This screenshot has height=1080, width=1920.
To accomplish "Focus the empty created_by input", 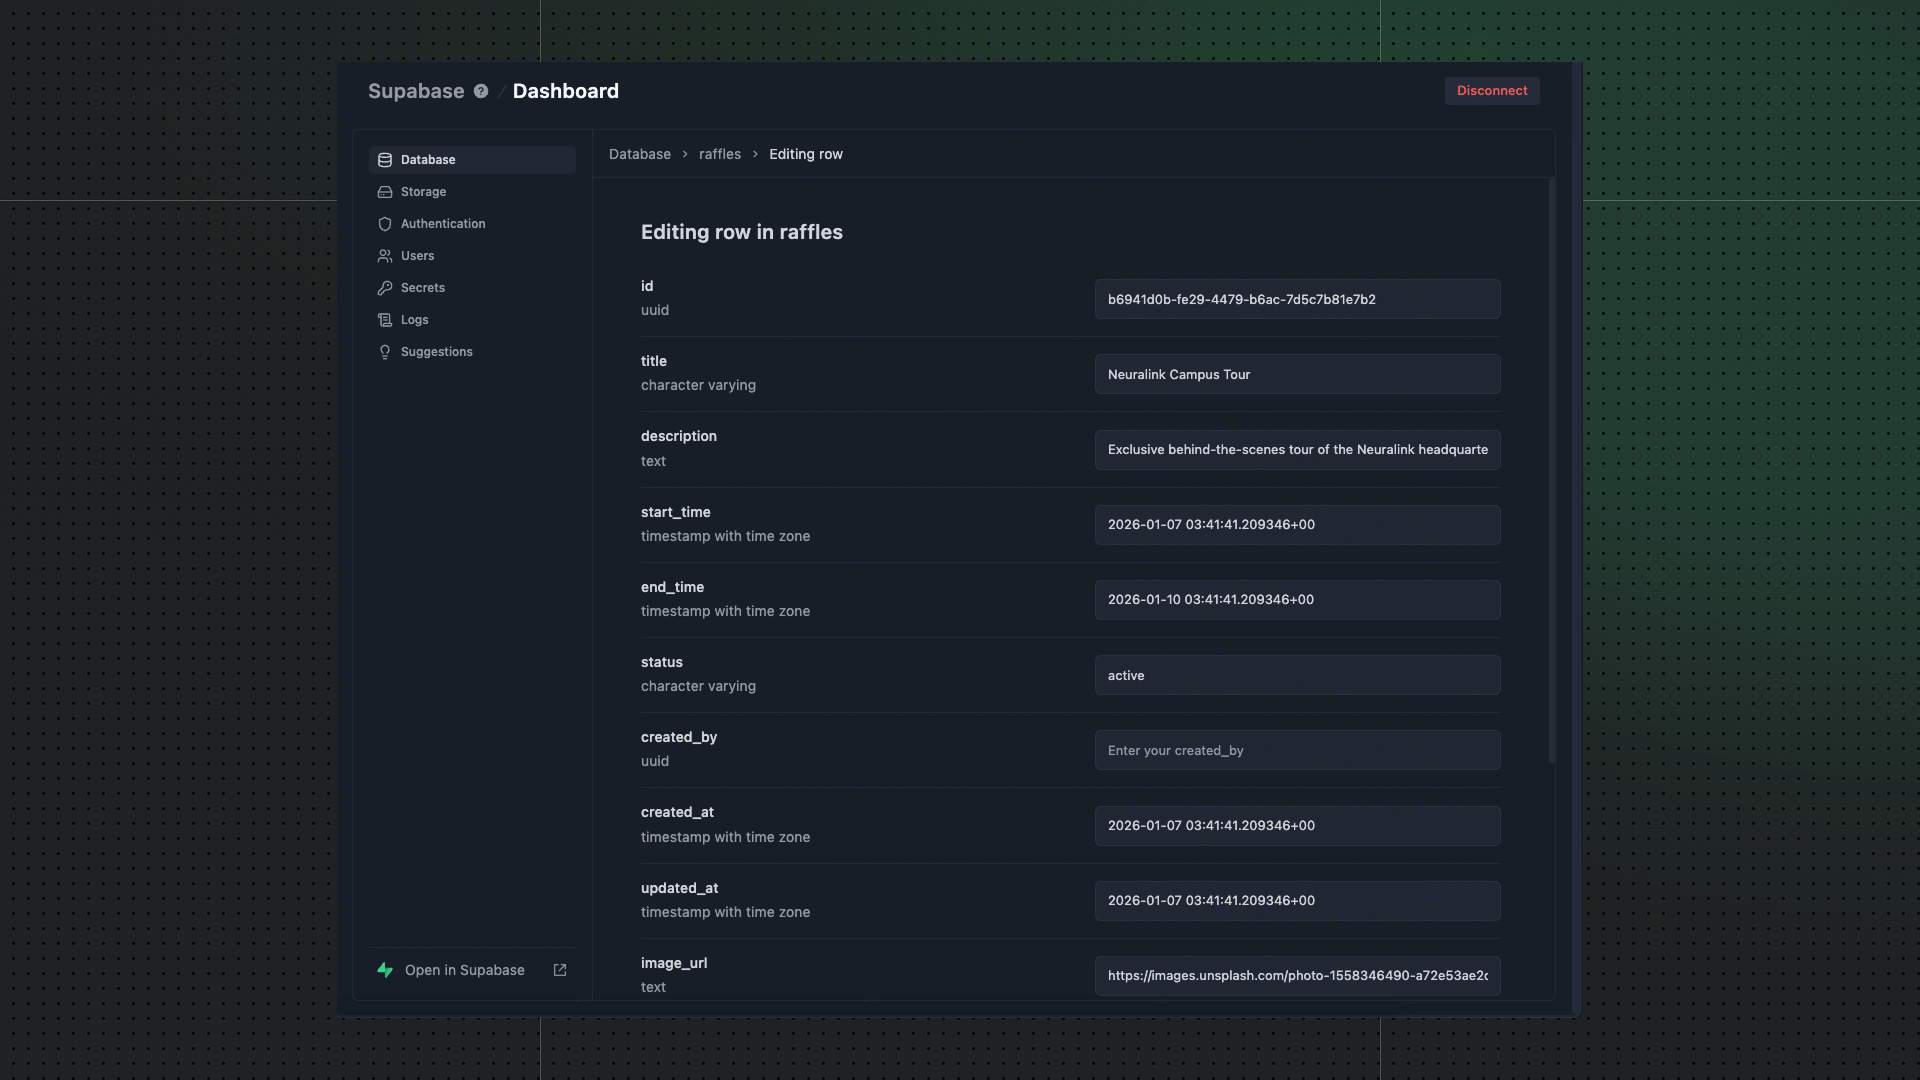I will pyautogui.click(x=1297, y=750).
